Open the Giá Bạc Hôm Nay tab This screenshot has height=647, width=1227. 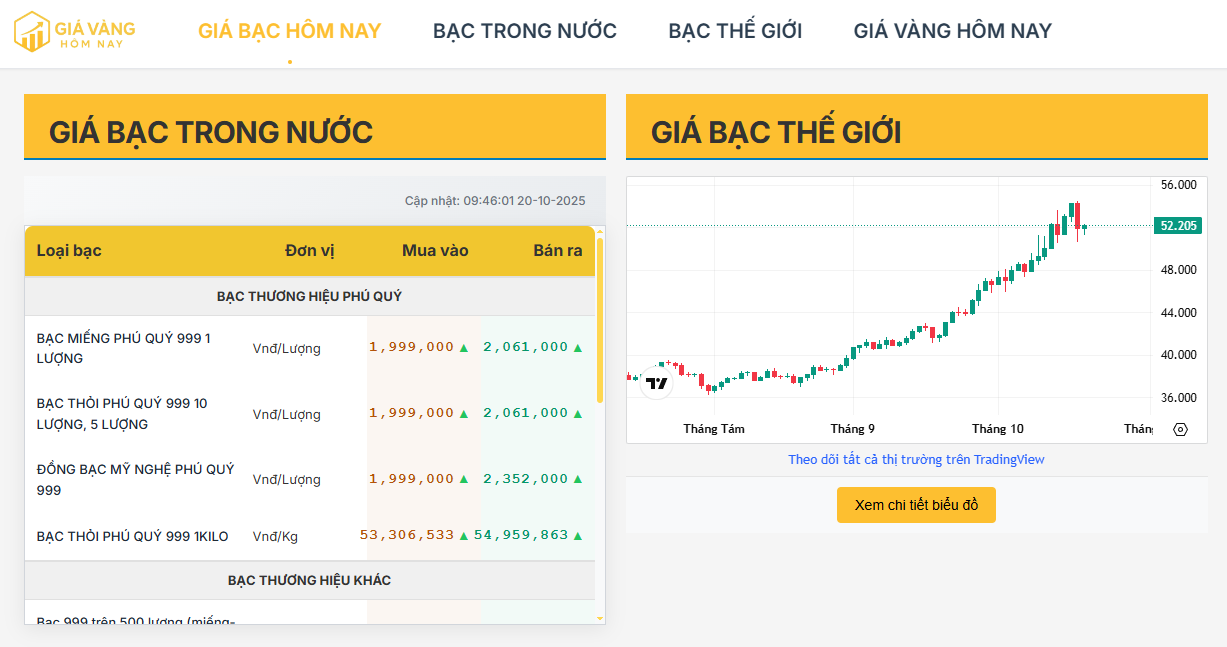289,31
